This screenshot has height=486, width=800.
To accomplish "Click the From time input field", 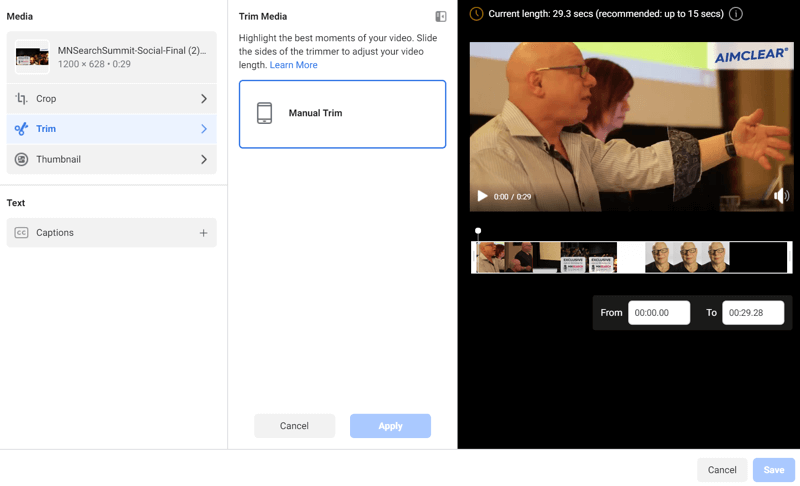I will point(659,313).
